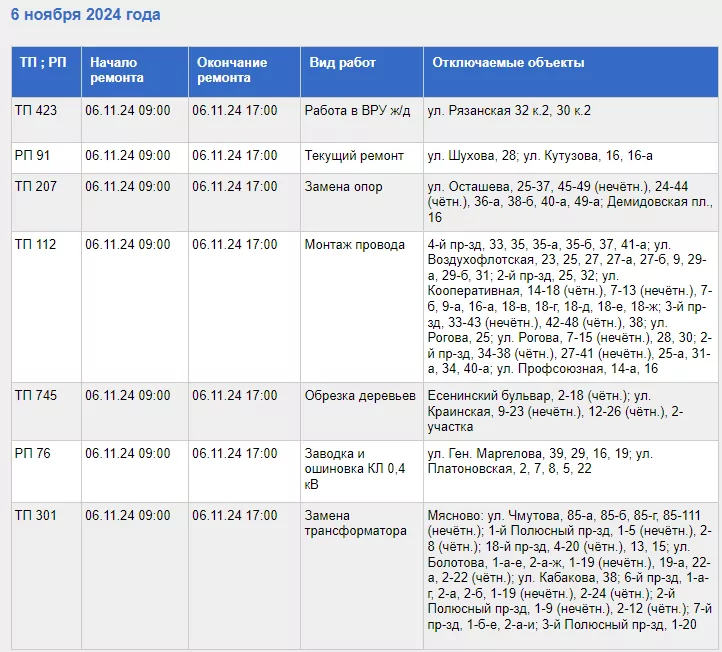Viewport: 722px width, 652px height.
Task: Click start time in РП 76 row
Action: 128,454
